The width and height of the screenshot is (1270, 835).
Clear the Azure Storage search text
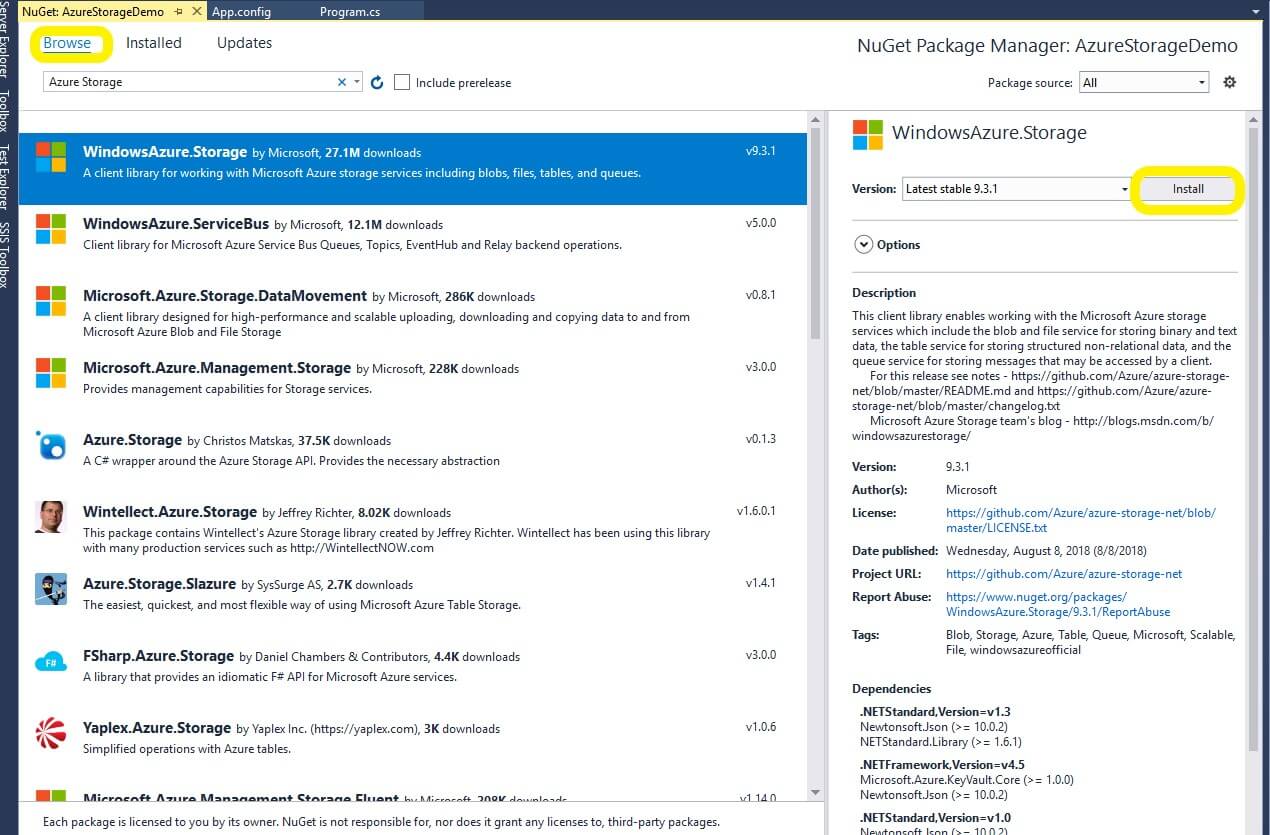pyautogui.click(x=342, y=82)
